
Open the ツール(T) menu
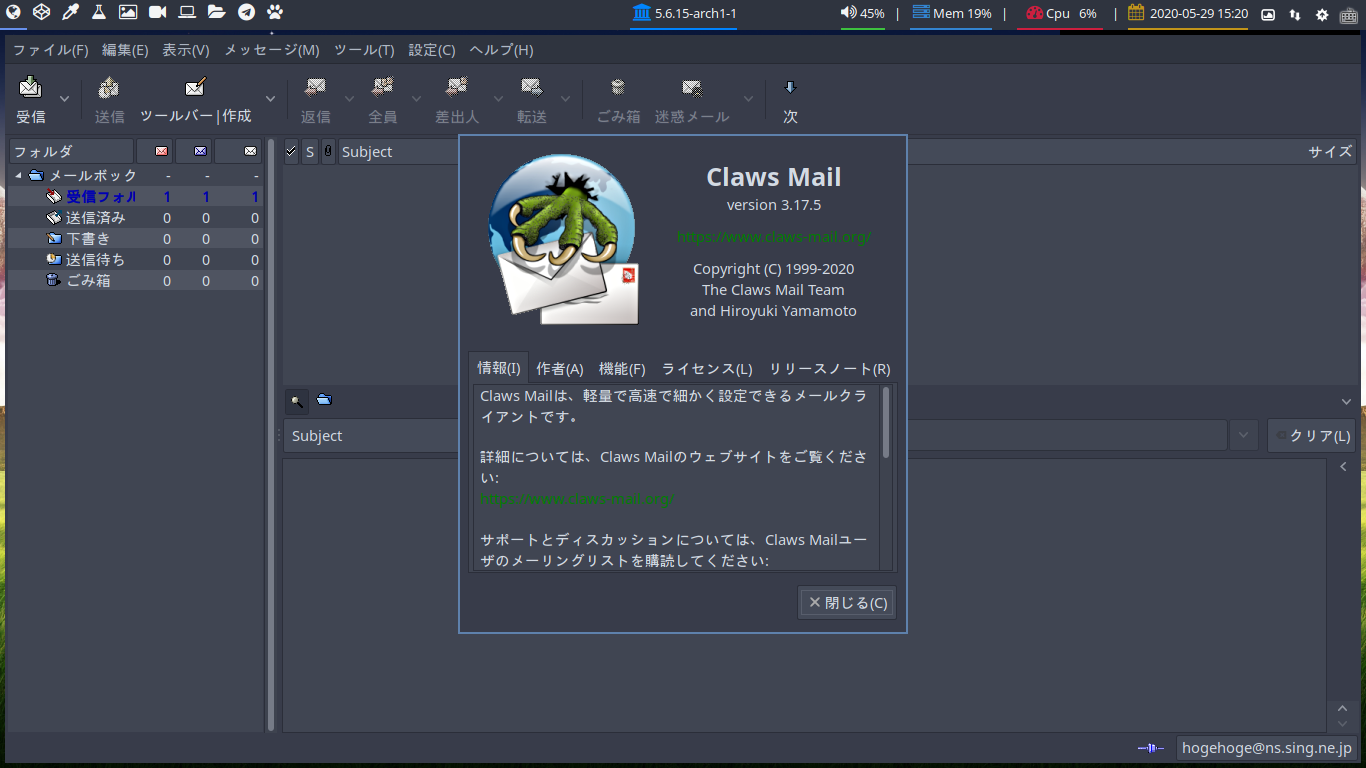(x=364, y=50)
